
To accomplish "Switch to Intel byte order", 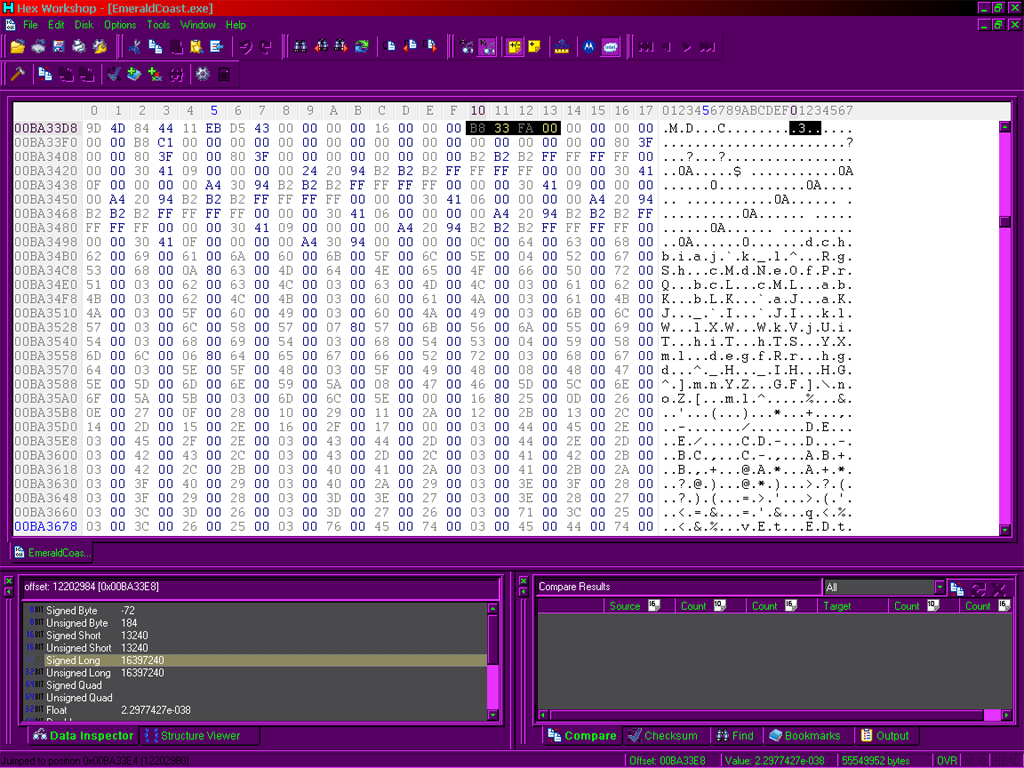I will point(610,46).
